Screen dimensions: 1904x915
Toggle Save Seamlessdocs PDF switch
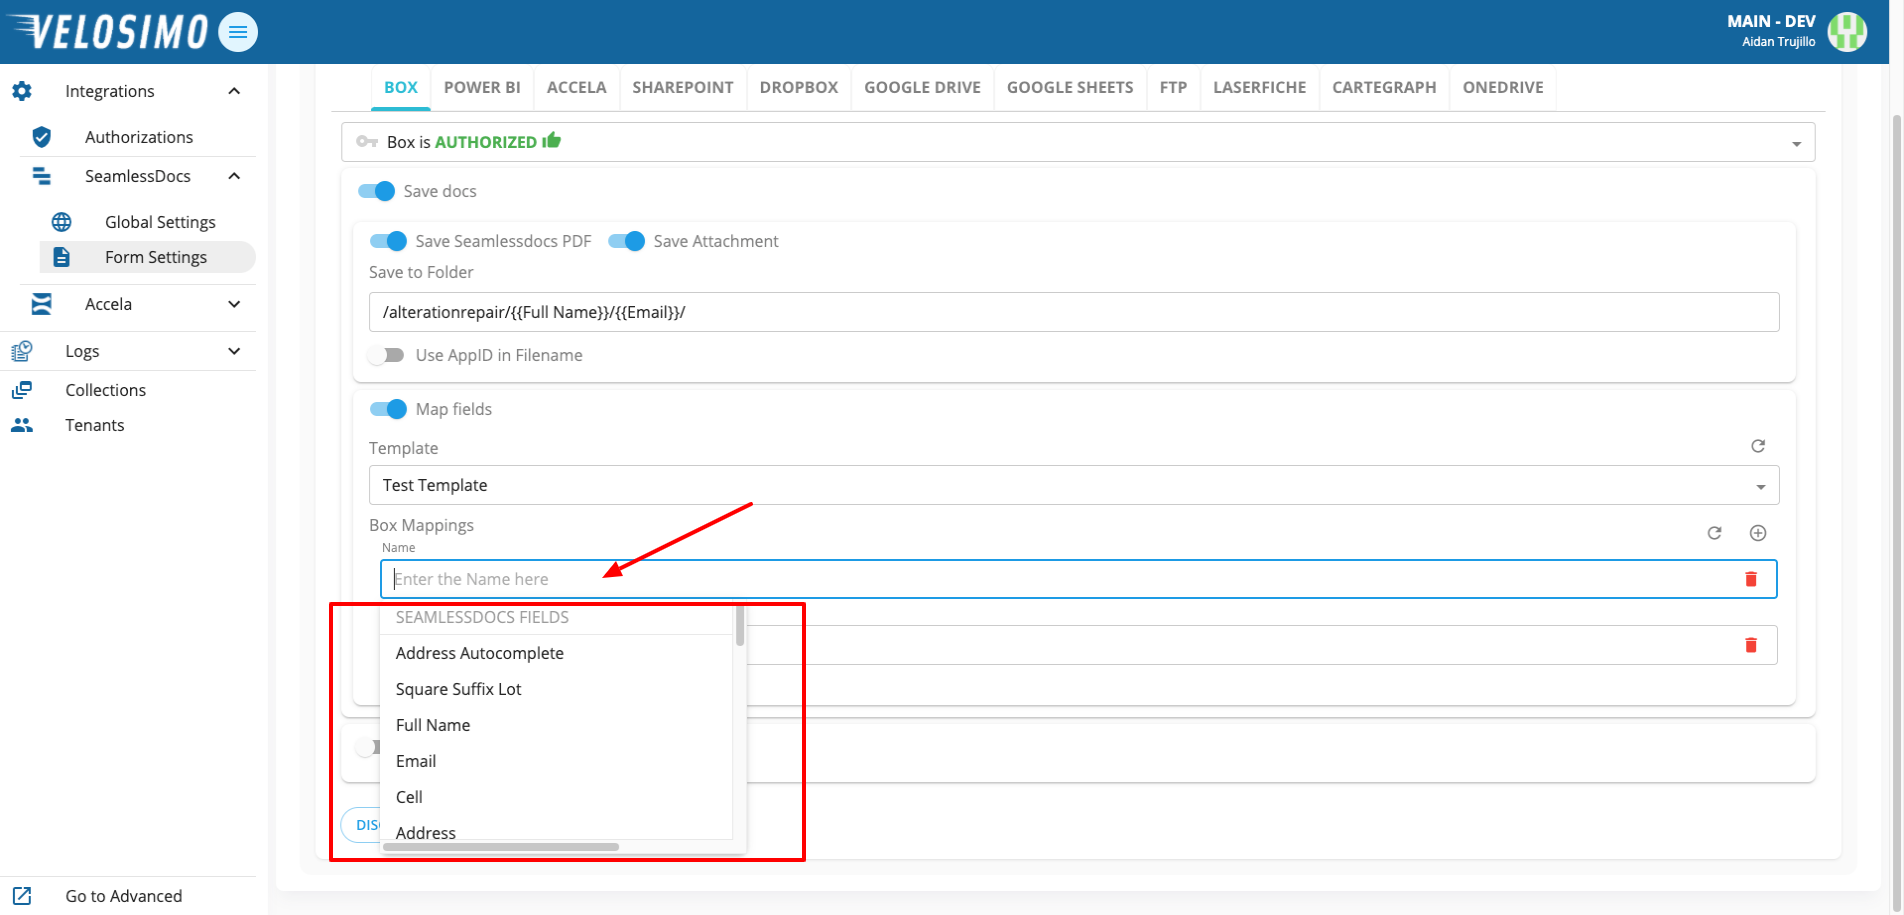pos(389,241)
